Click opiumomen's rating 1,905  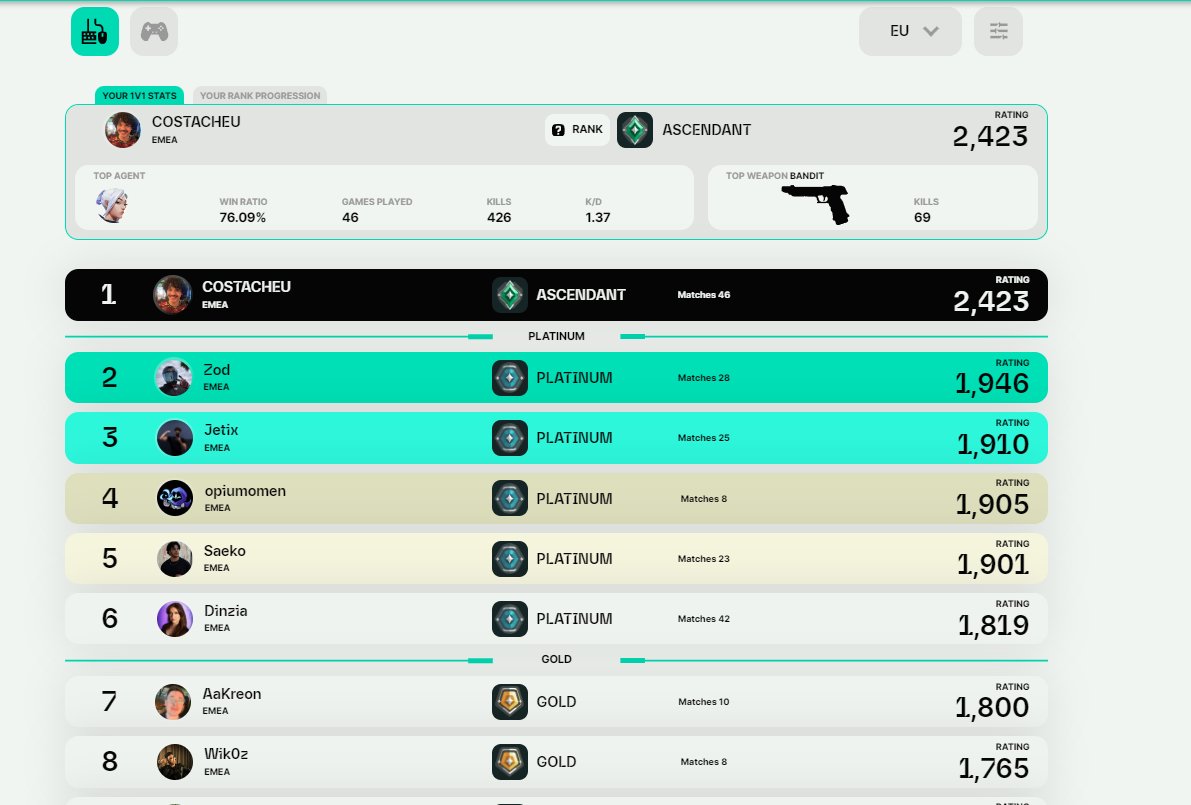(x=992, y=504)
